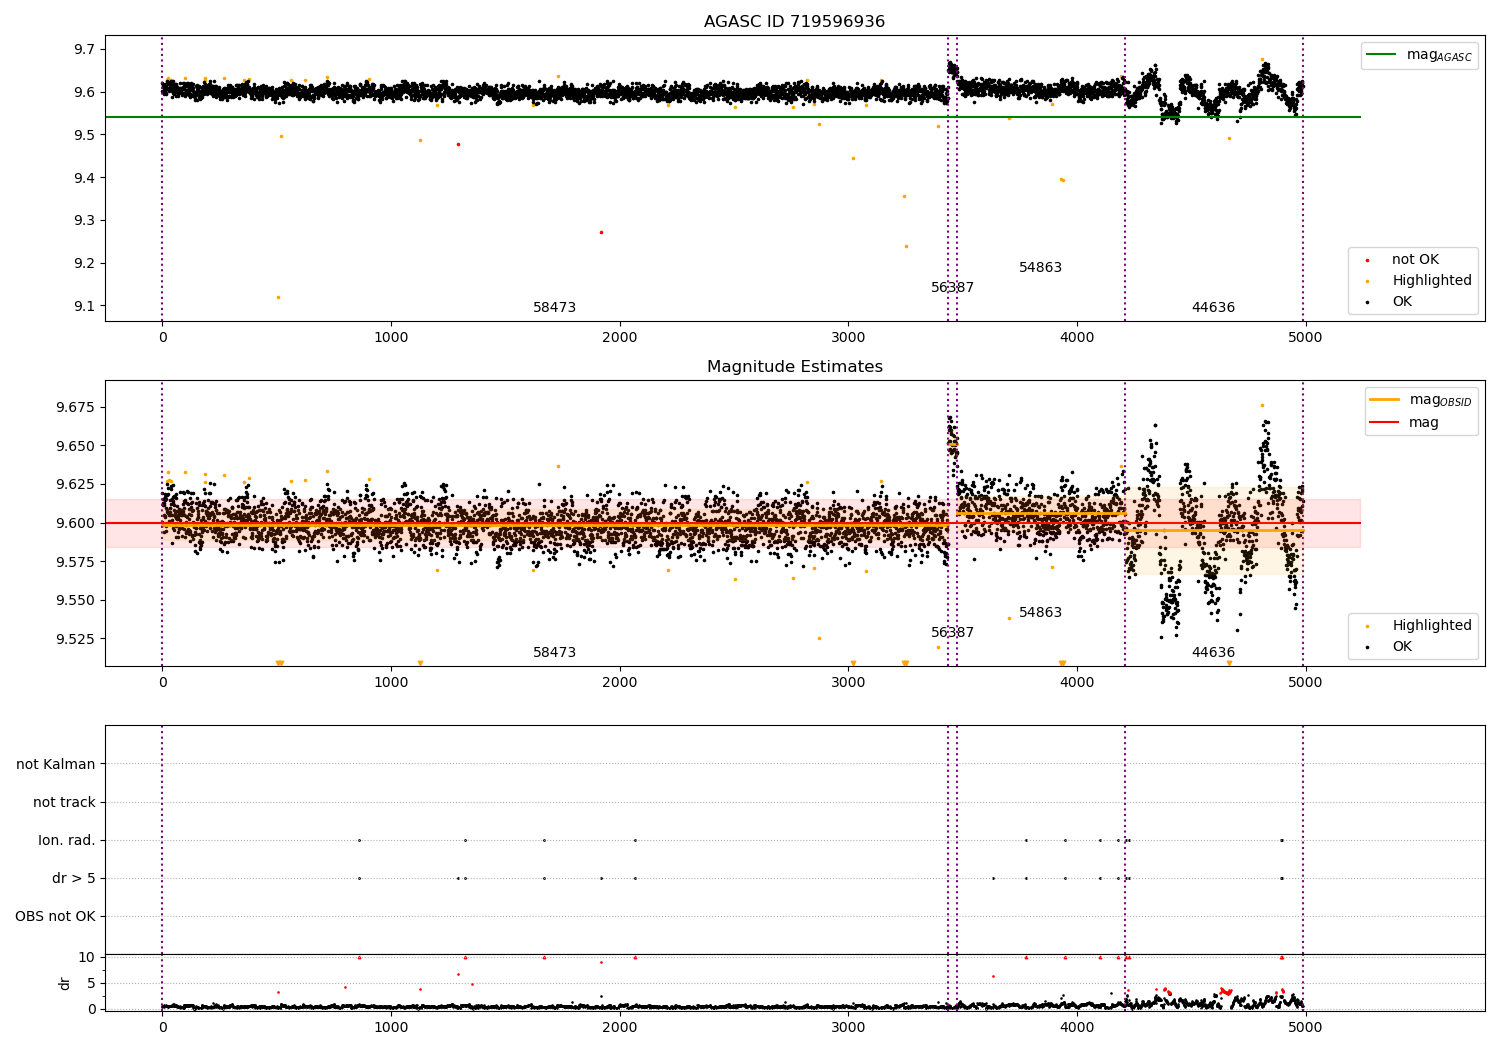The width and height of the screenshot is (1500, 1050).
Task: Click the 9.1 tick on top y-axis
Action: click(x=84, y=307)
